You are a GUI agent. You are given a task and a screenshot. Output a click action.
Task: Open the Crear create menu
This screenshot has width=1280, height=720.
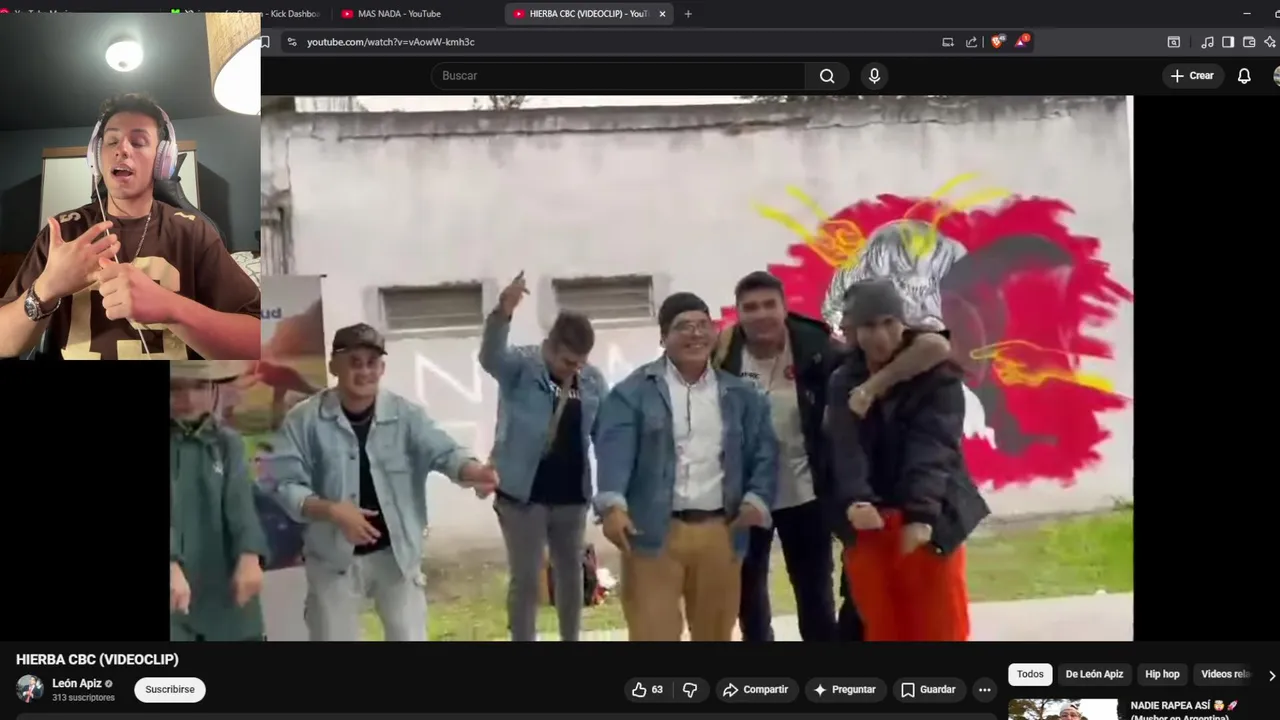coord(1192,76)
